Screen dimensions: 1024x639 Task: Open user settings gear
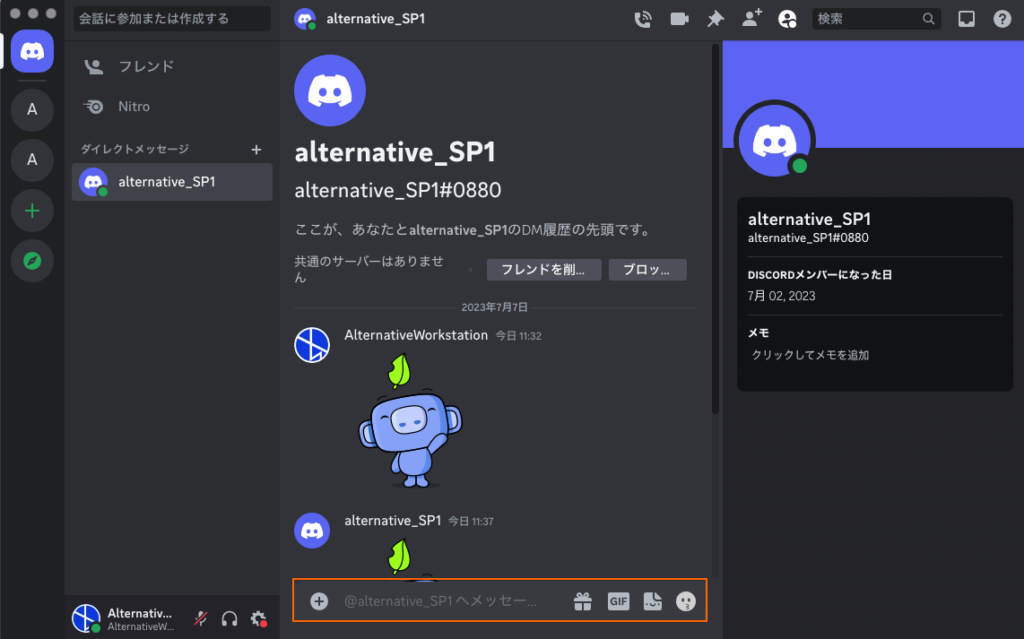coord(258,619)
